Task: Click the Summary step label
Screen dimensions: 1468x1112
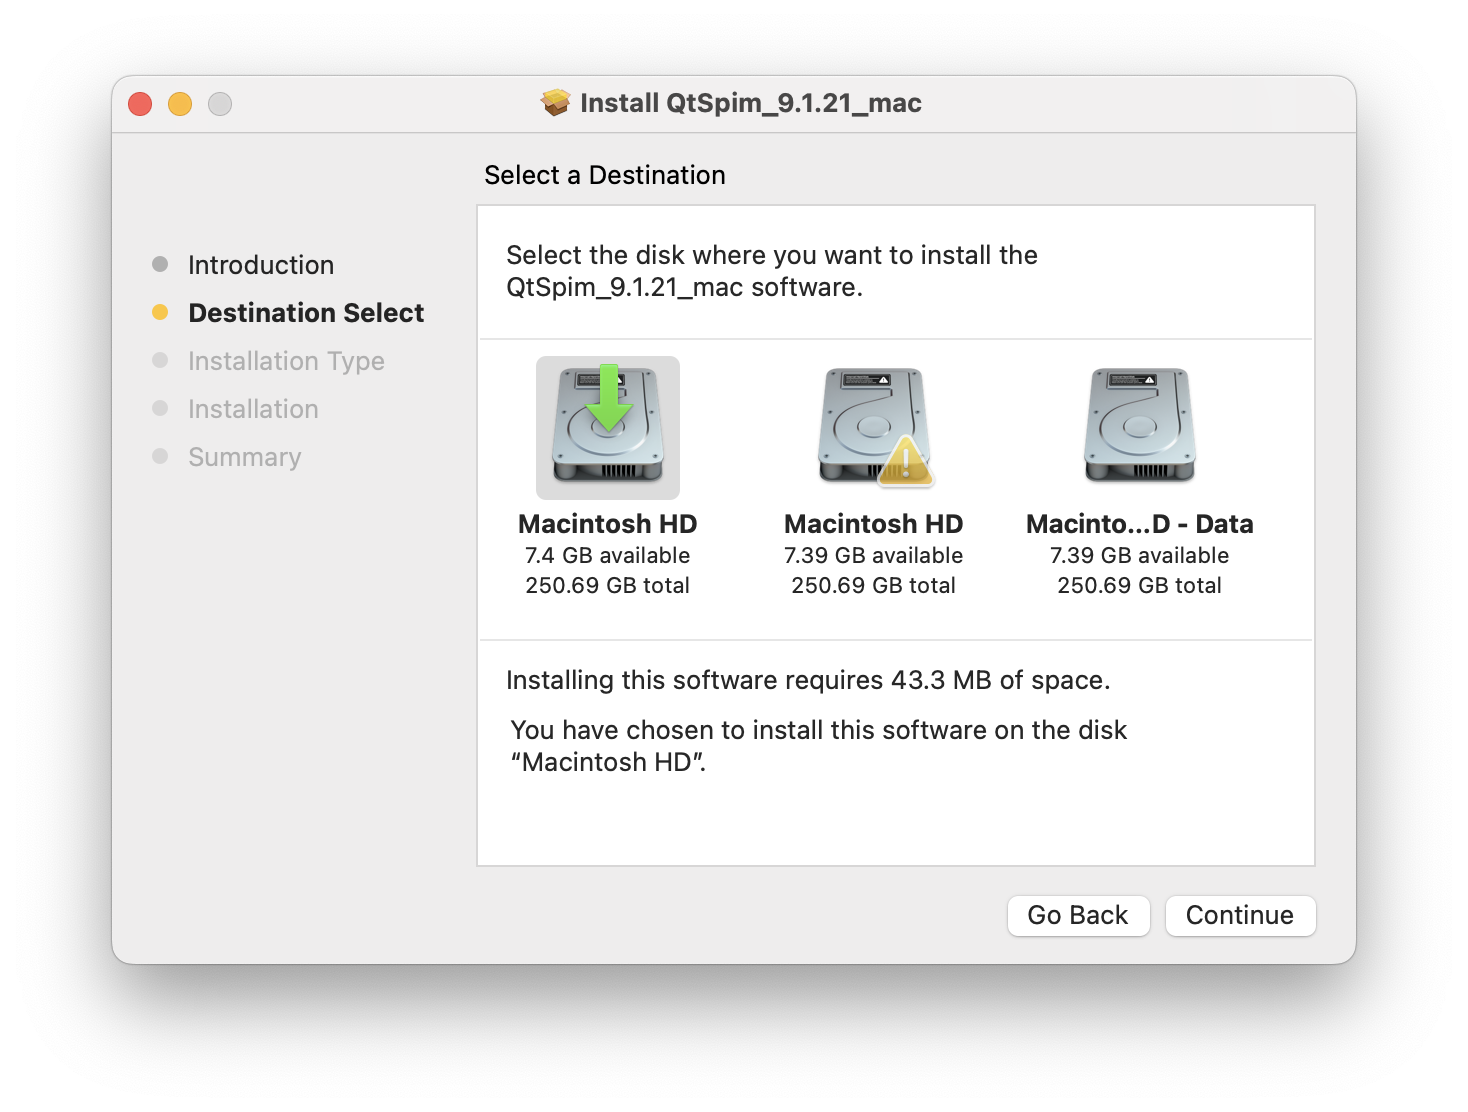Action: 244,457
